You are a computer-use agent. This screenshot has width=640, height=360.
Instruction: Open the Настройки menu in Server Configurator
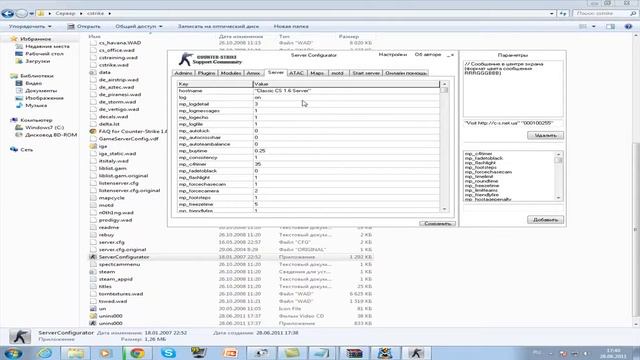click(393, 54)
